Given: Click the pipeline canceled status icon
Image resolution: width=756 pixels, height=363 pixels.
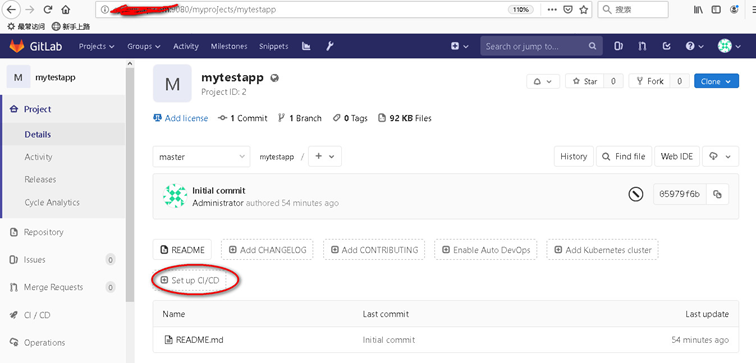Looking at the screenshot, I should pos(636,195).
